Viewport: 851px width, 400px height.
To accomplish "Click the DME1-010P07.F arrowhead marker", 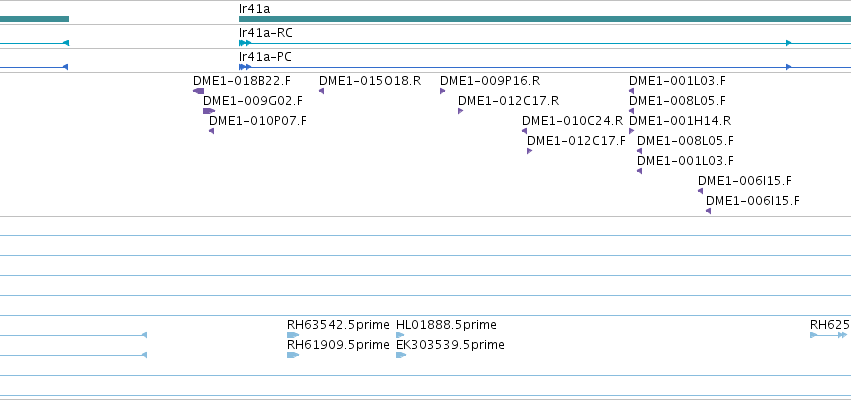I will (212, 131).
